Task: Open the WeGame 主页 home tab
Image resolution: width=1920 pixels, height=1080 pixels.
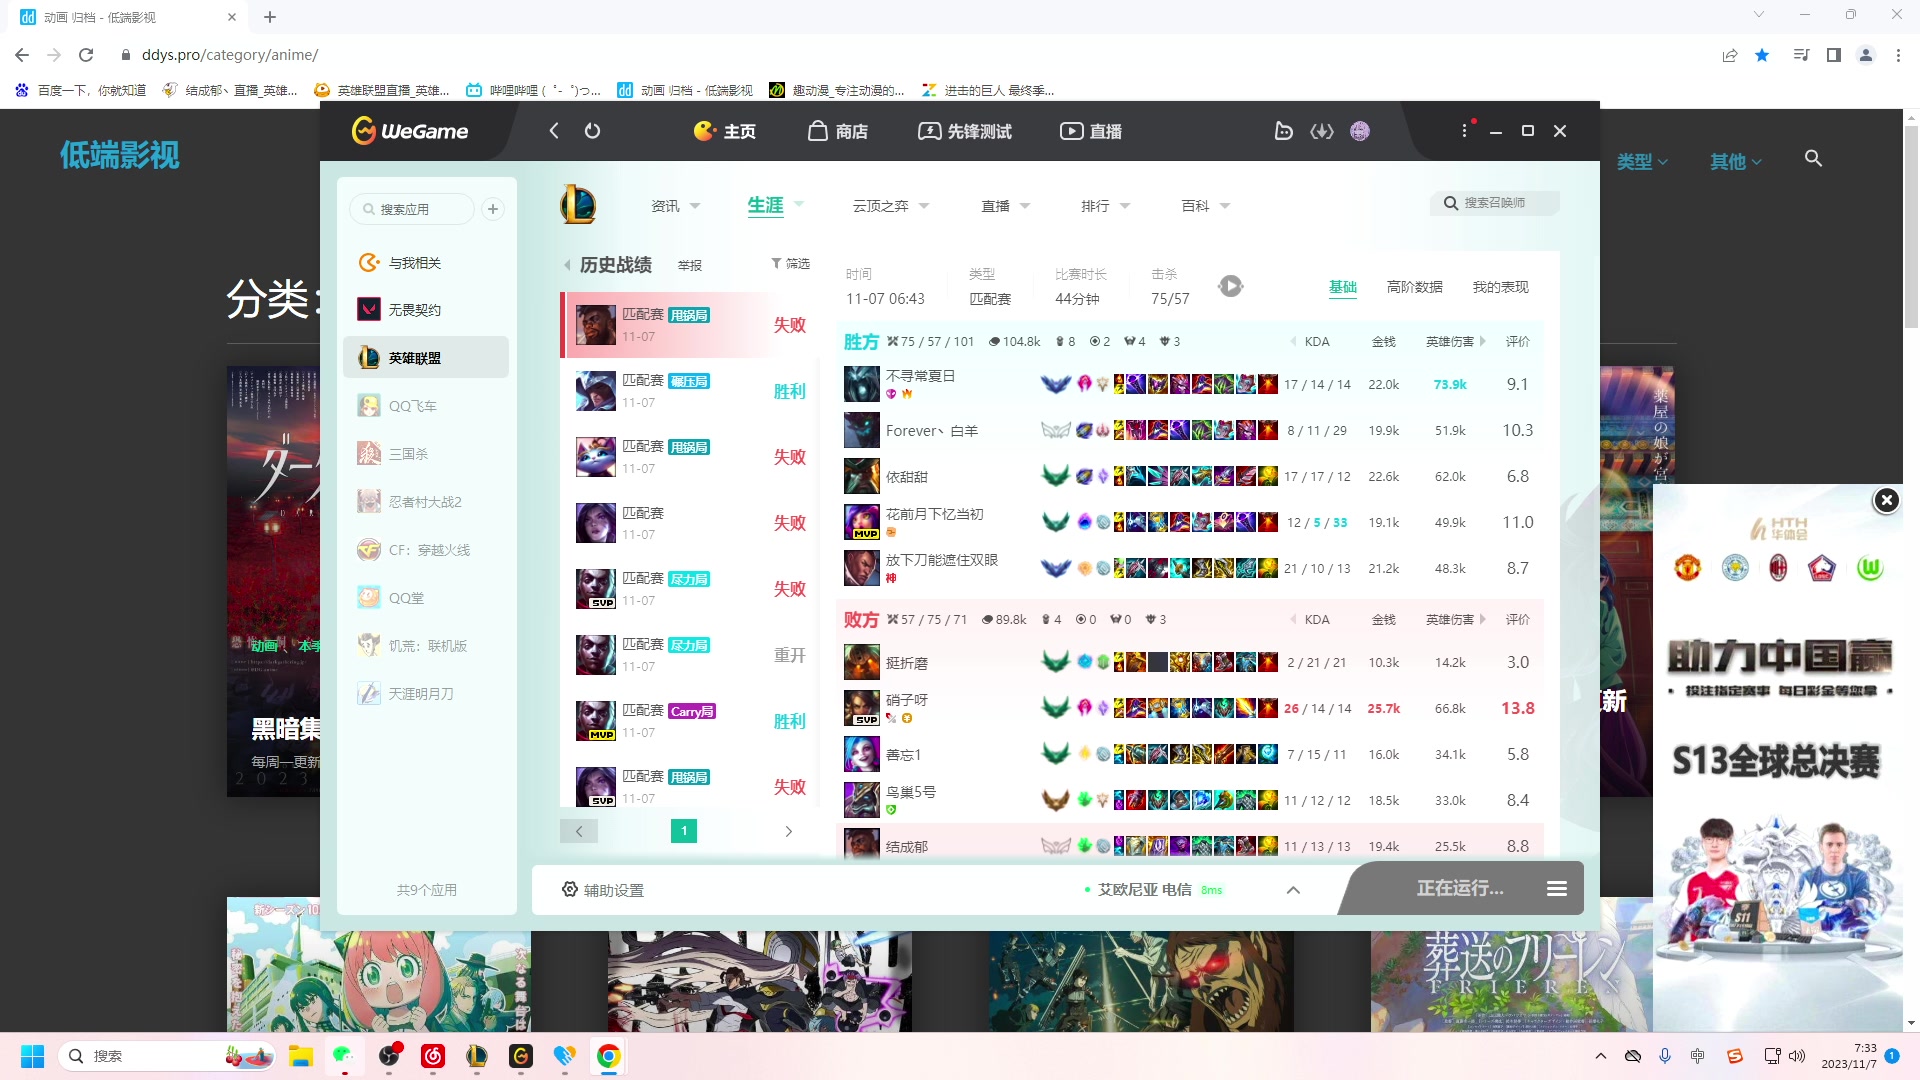Action: [x=725, y=131]
